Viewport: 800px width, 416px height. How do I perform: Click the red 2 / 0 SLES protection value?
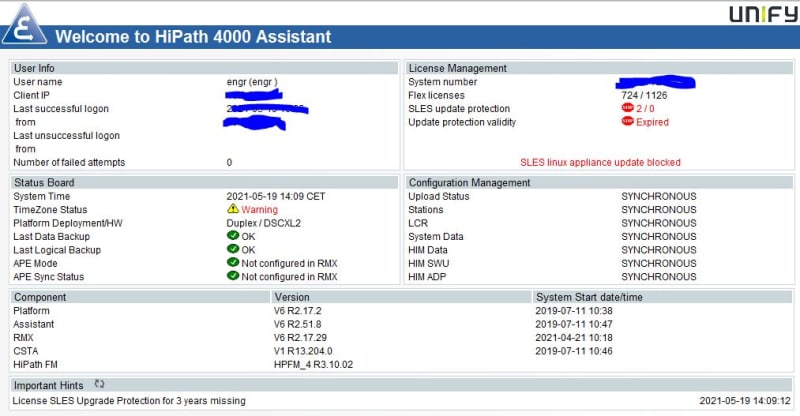coord(645,109)
